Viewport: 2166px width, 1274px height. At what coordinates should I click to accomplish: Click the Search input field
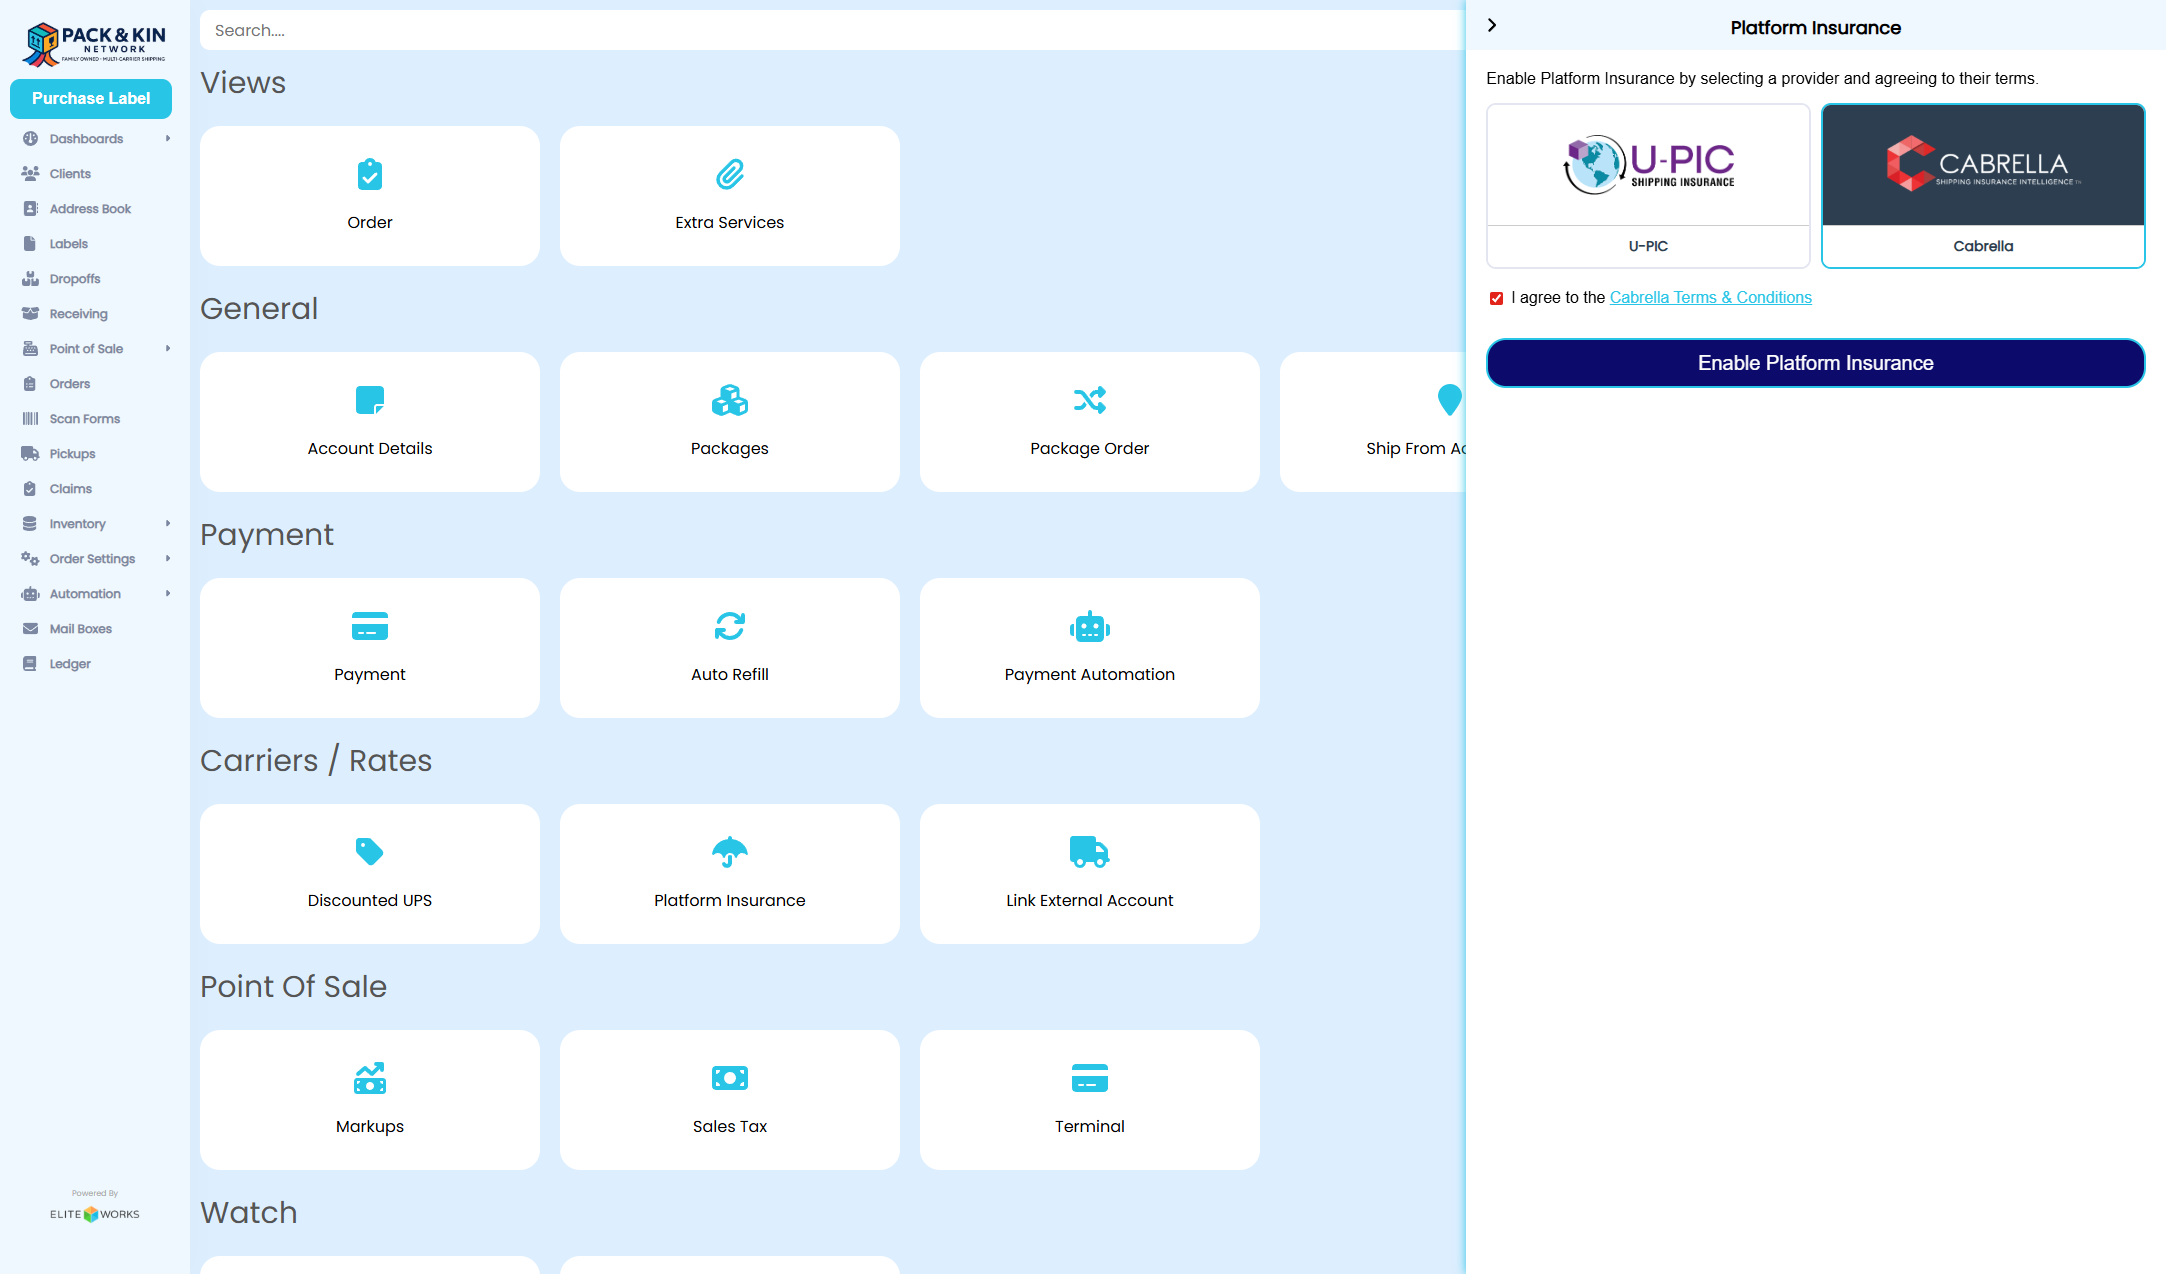(x=832, y=30)
